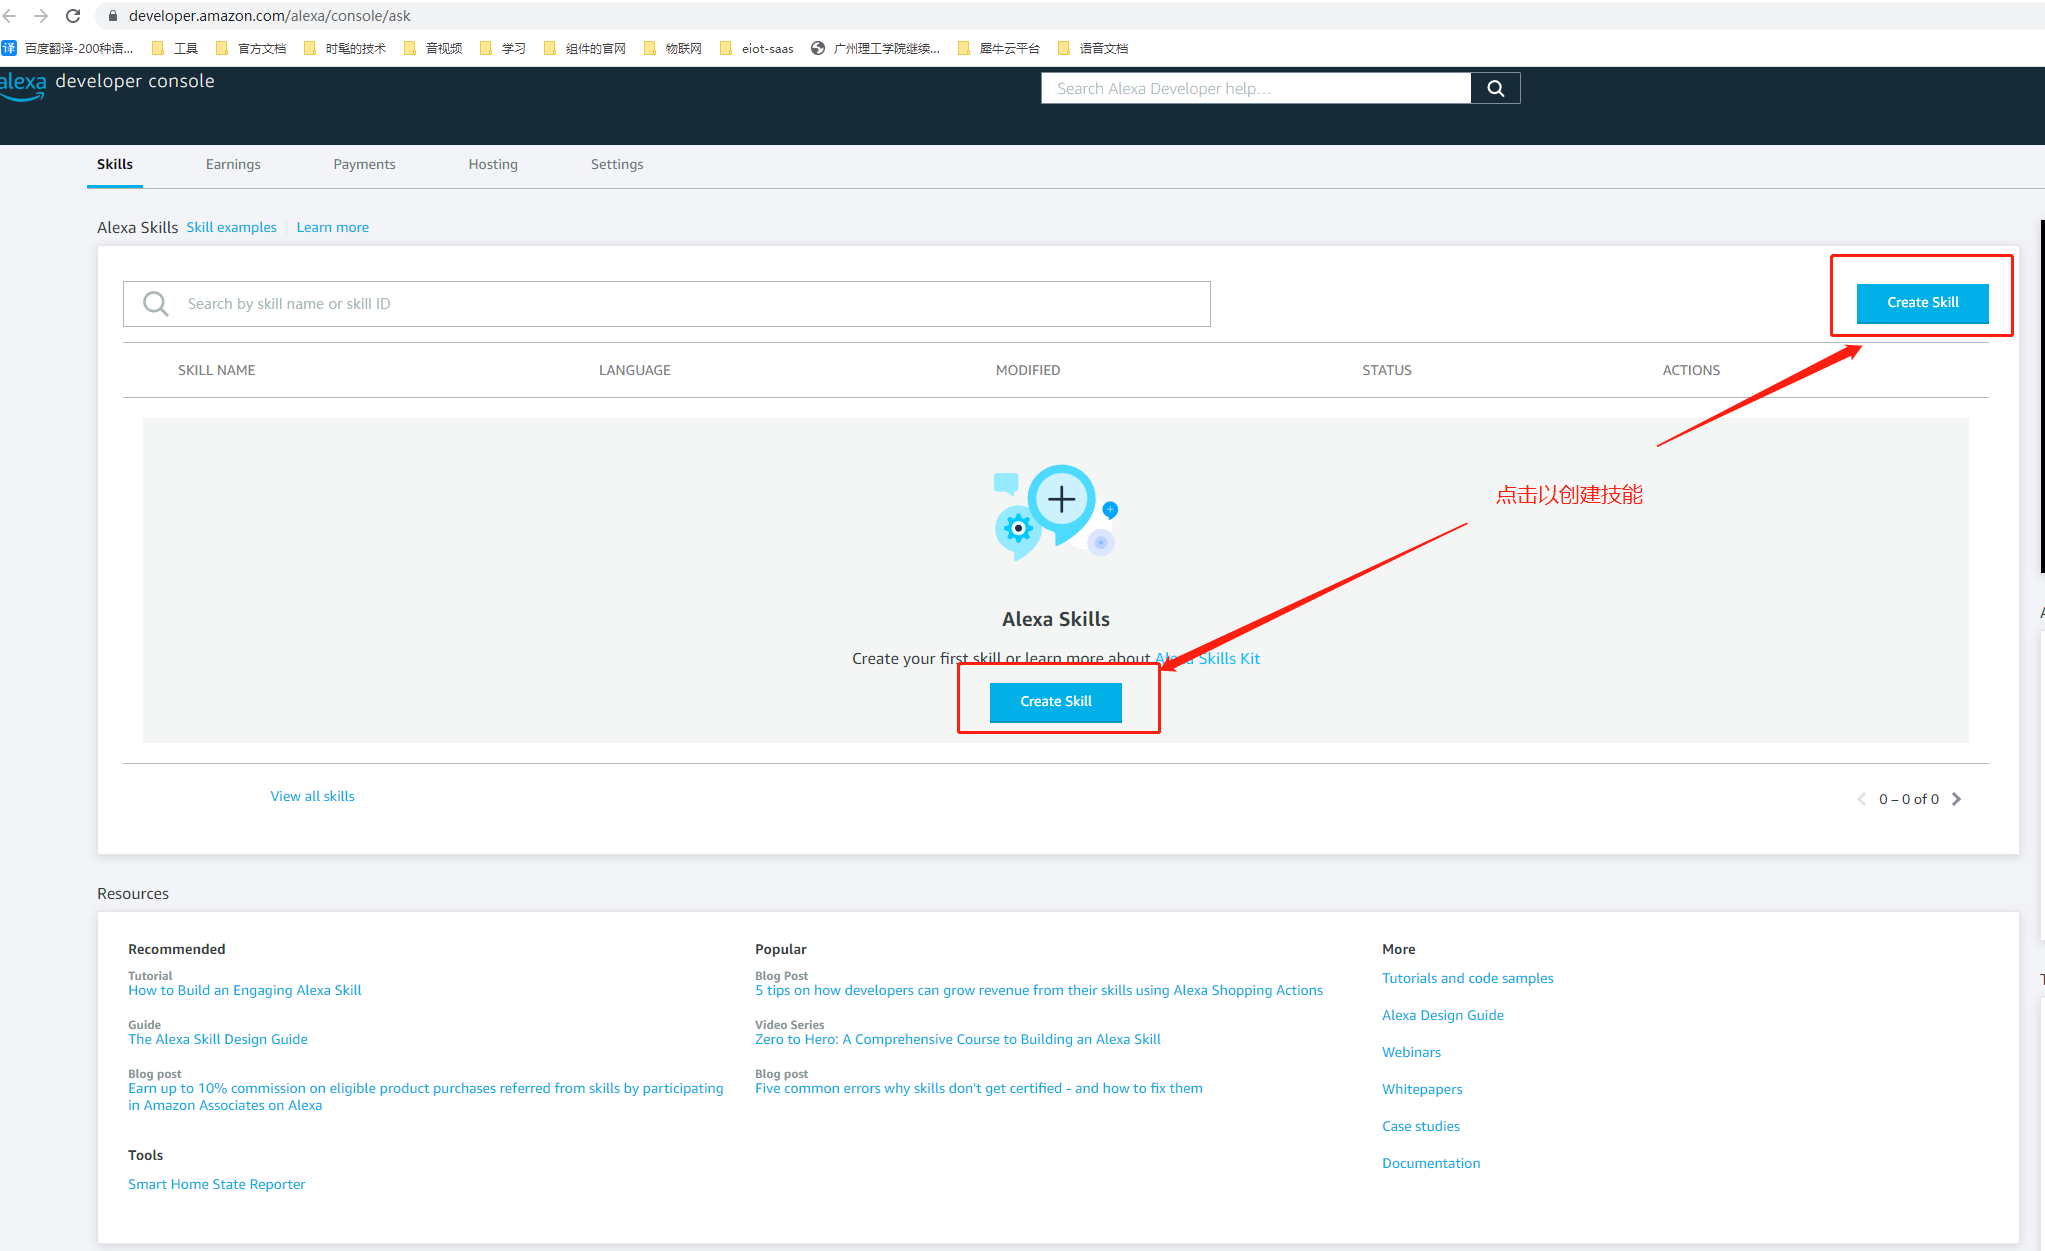Image resolution: width=2045 pixels, height=1251 pixels.
Task: Go to previous page of skills list
Action: coord(1861,799)
